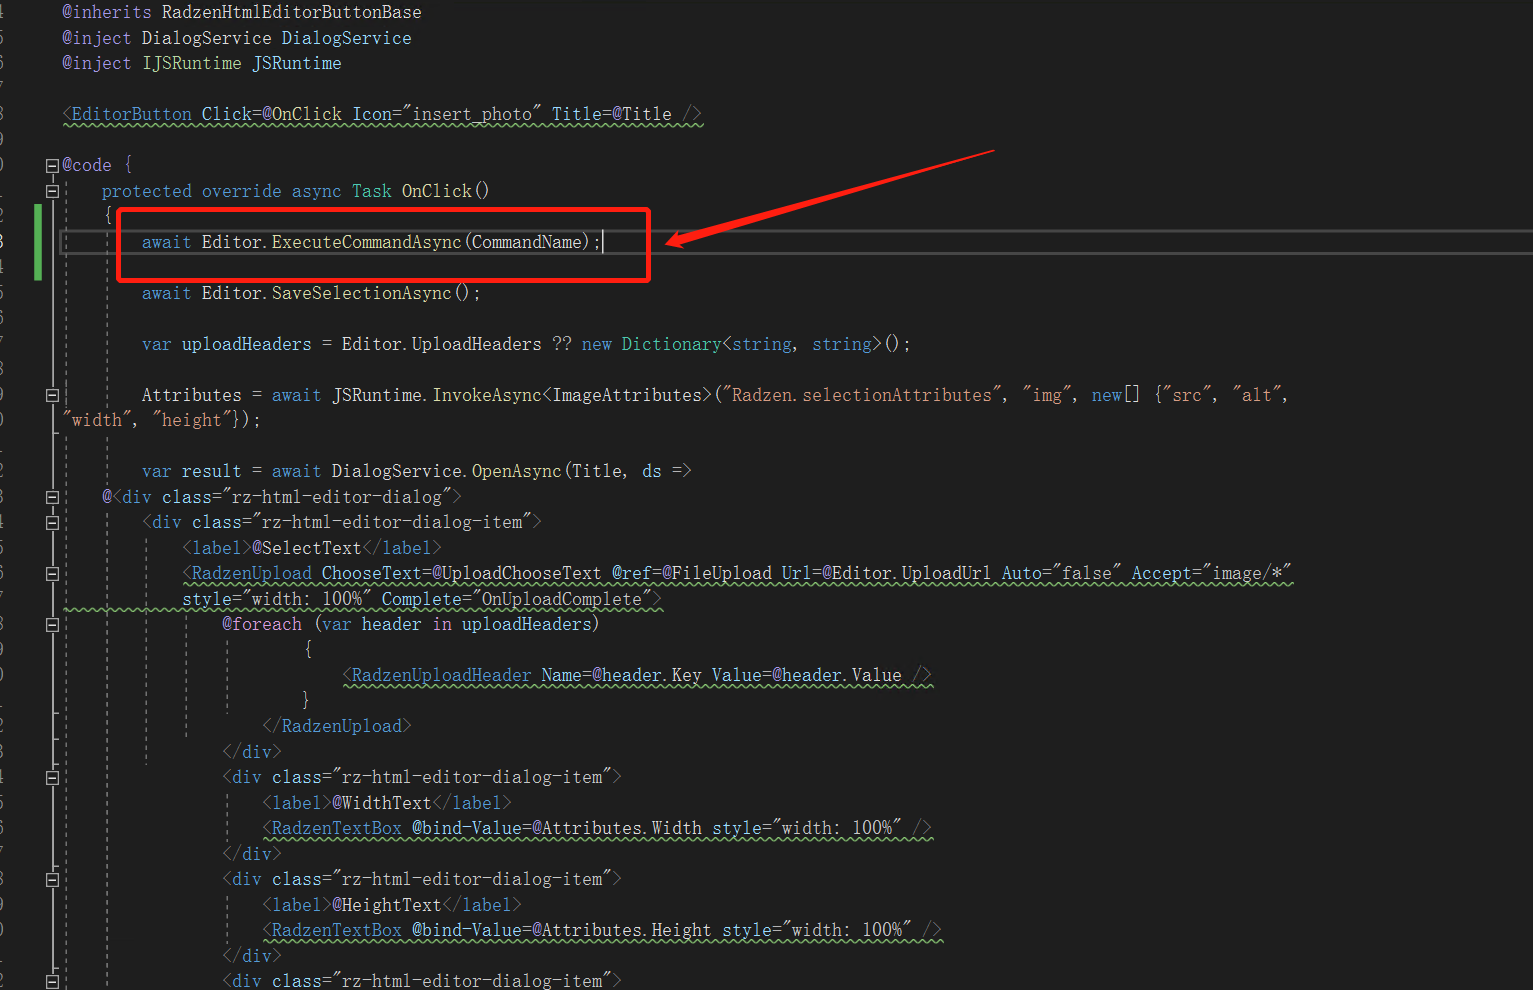1533x990 pixels.
Task: Collapse the HeightText dialog-item region
Action: [x=51, y=879]
